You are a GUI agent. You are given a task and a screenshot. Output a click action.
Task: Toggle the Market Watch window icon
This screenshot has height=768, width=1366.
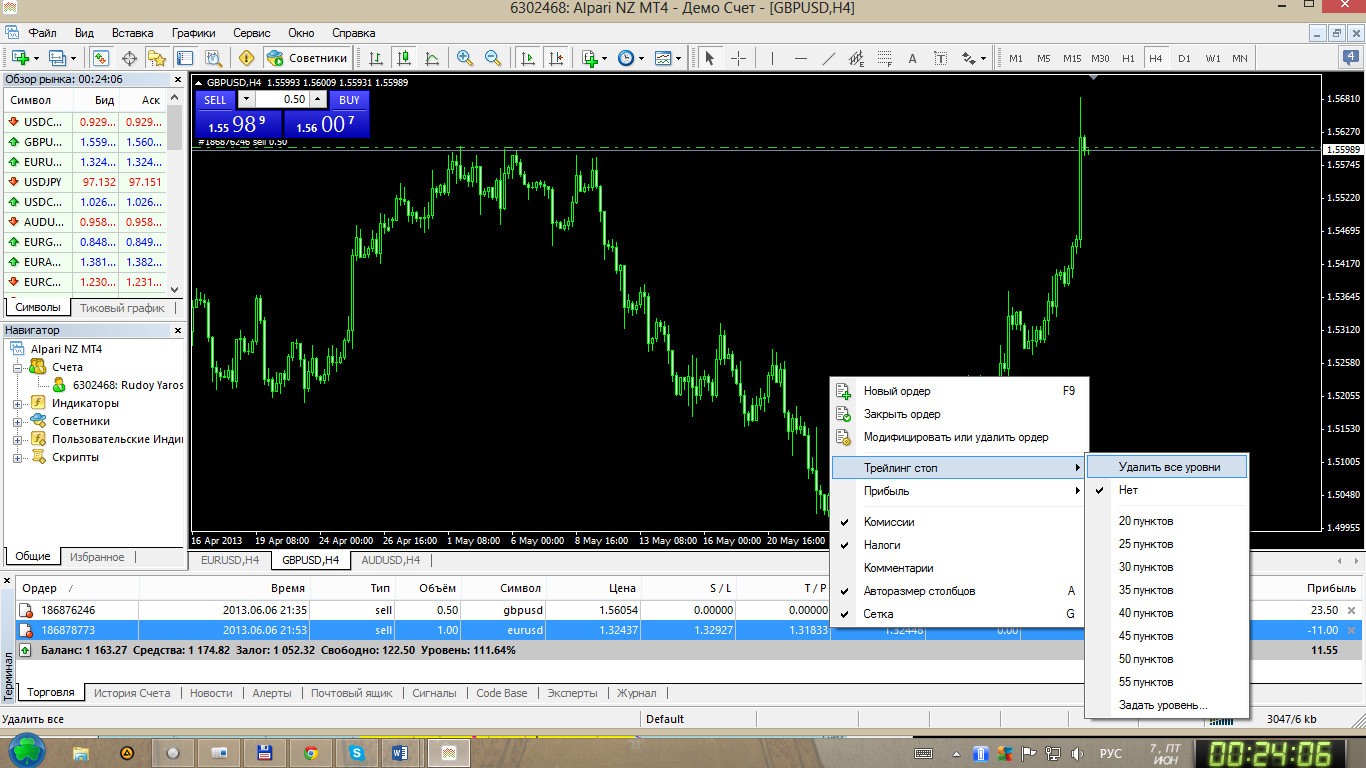tap(101, 58)
